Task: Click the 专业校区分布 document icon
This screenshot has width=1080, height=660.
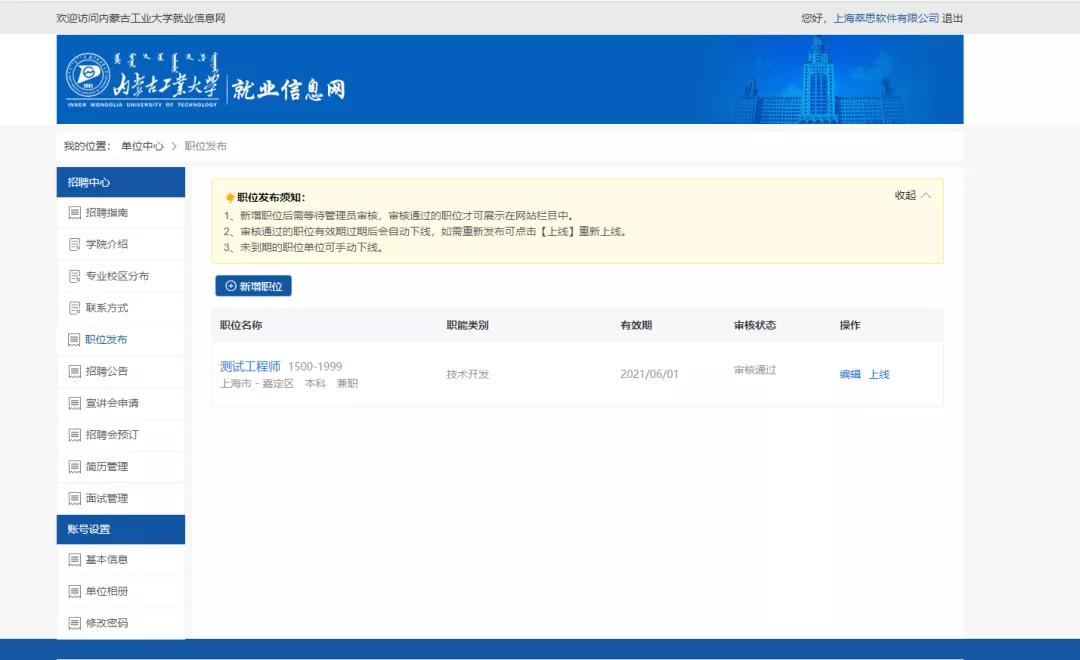Action: pos(74,276)
